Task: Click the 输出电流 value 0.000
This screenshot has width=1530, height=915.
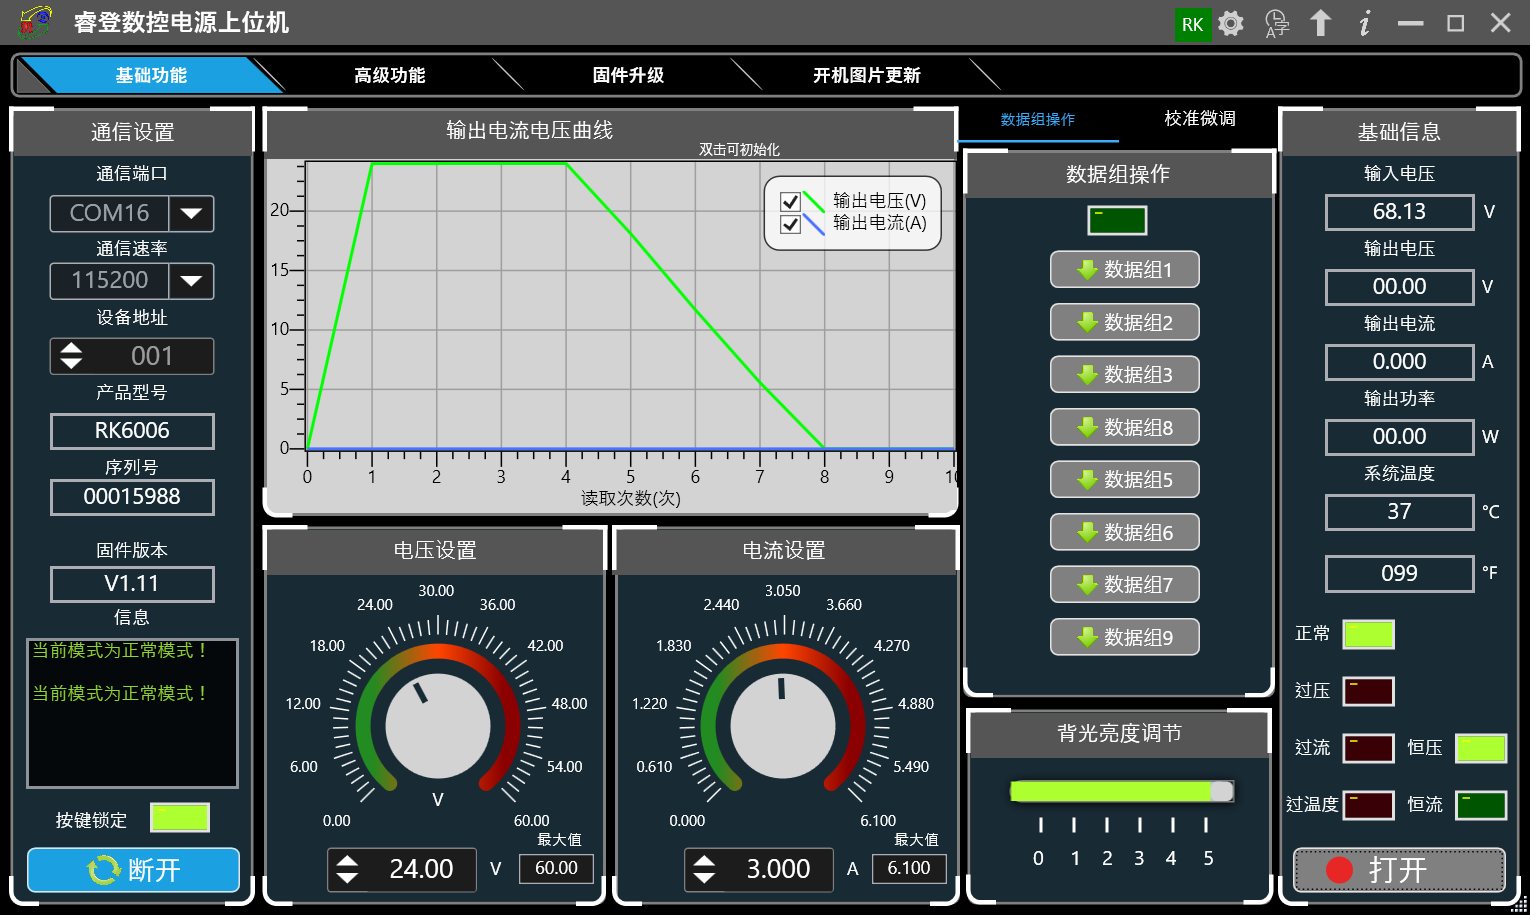Action: tap(1399, 362)
